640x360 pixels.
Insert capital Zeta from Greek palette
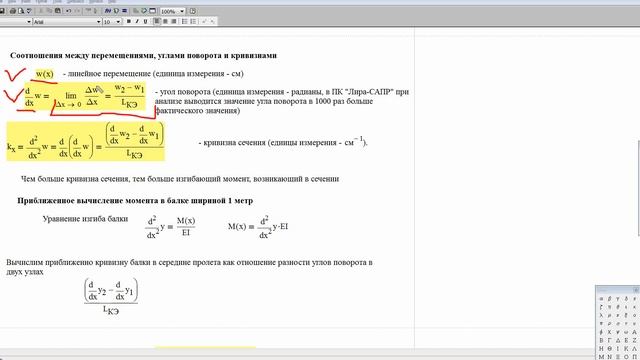click(x=635, y=340)
